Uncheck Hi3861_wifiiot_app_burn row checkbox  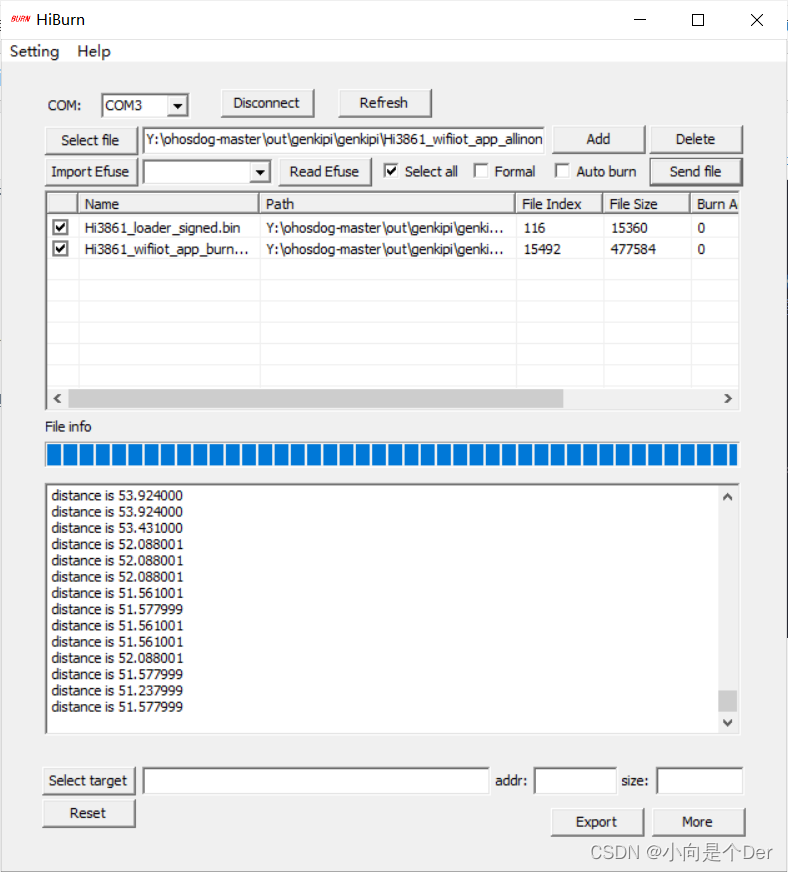[x=61, y=249]
